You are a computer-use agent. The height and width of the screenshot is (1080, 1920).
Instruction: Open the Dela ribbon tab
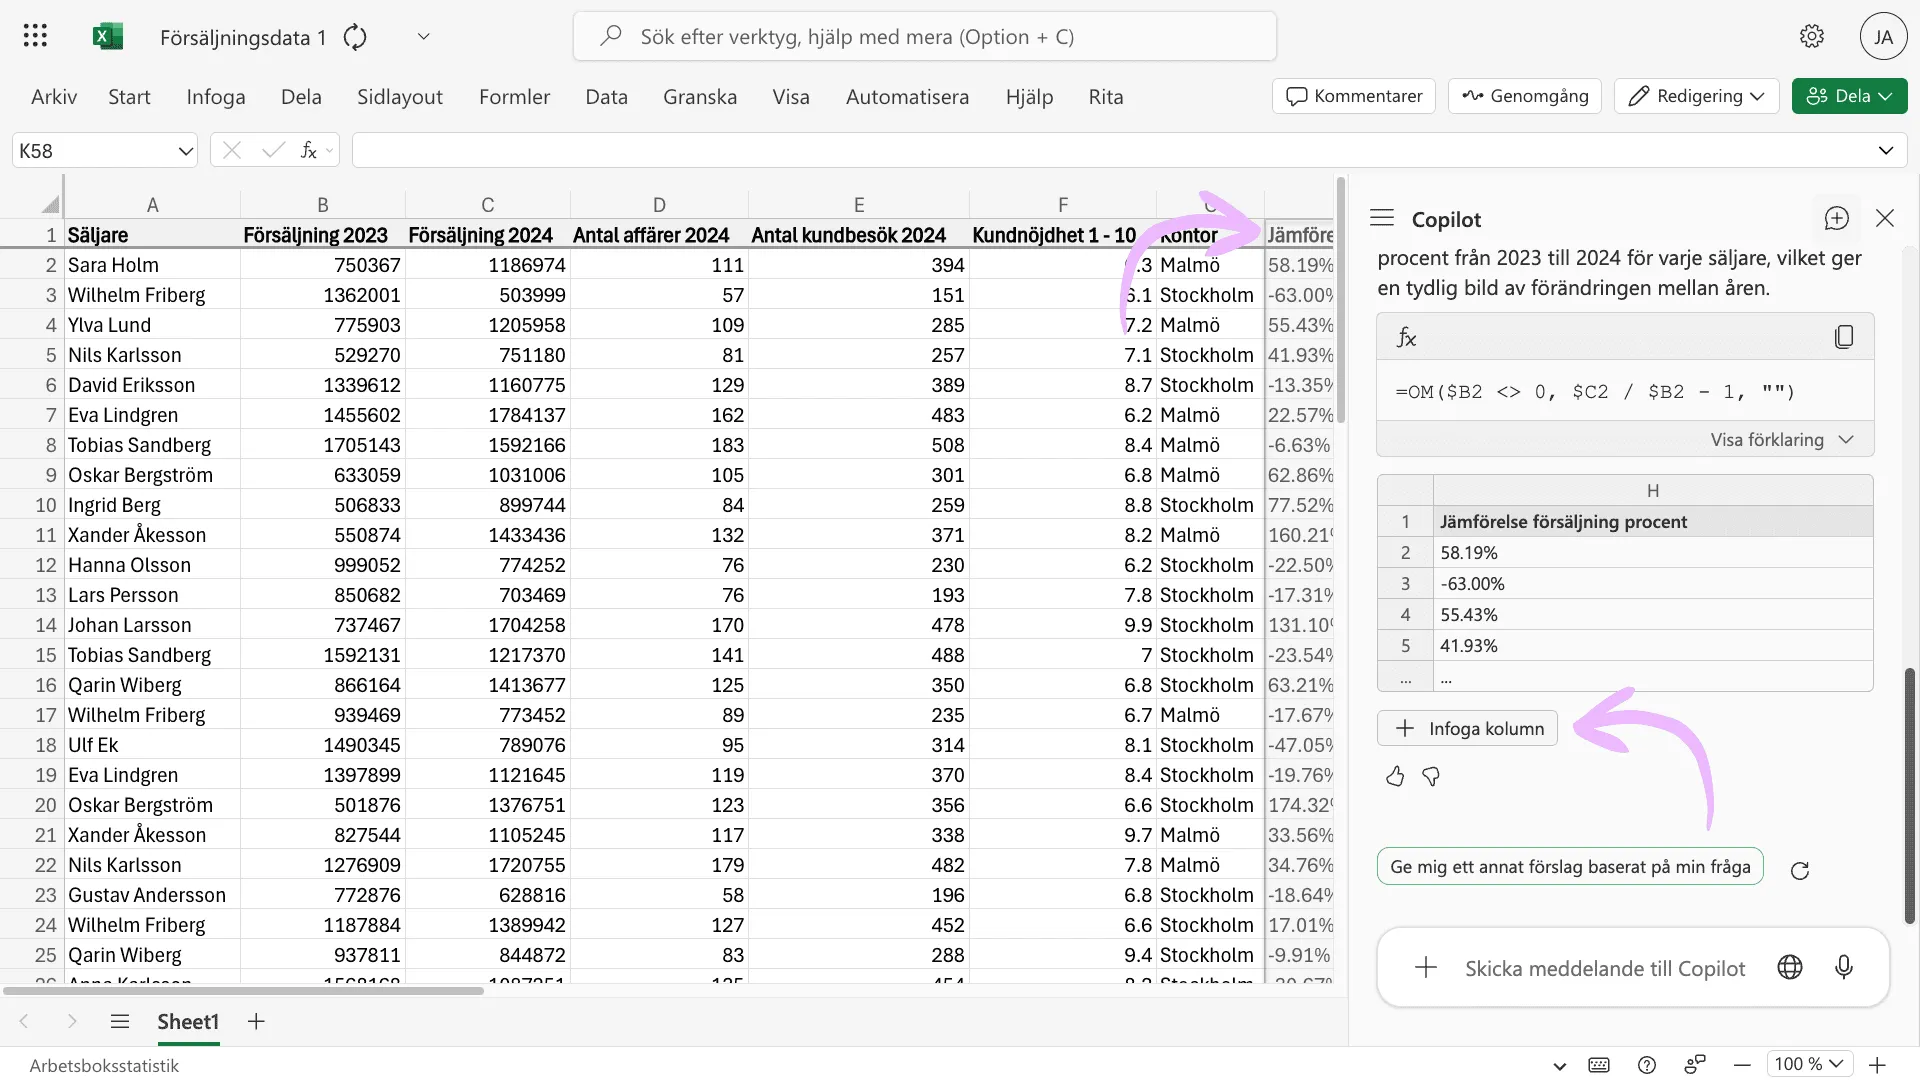[x=301, y=96]
